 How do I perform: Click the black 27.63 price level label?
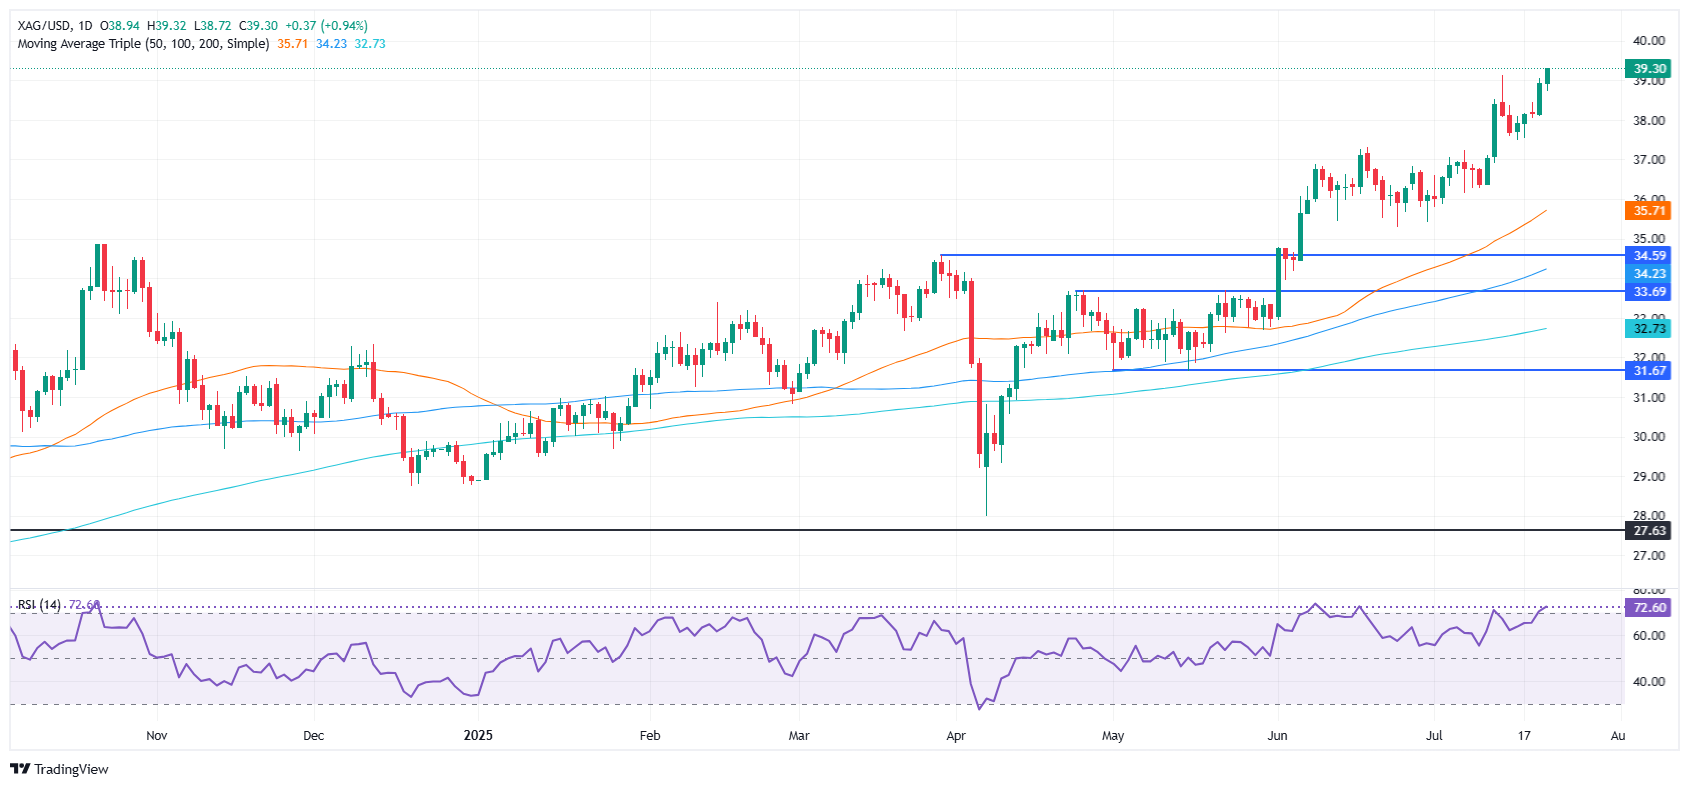coord(1649,531)
